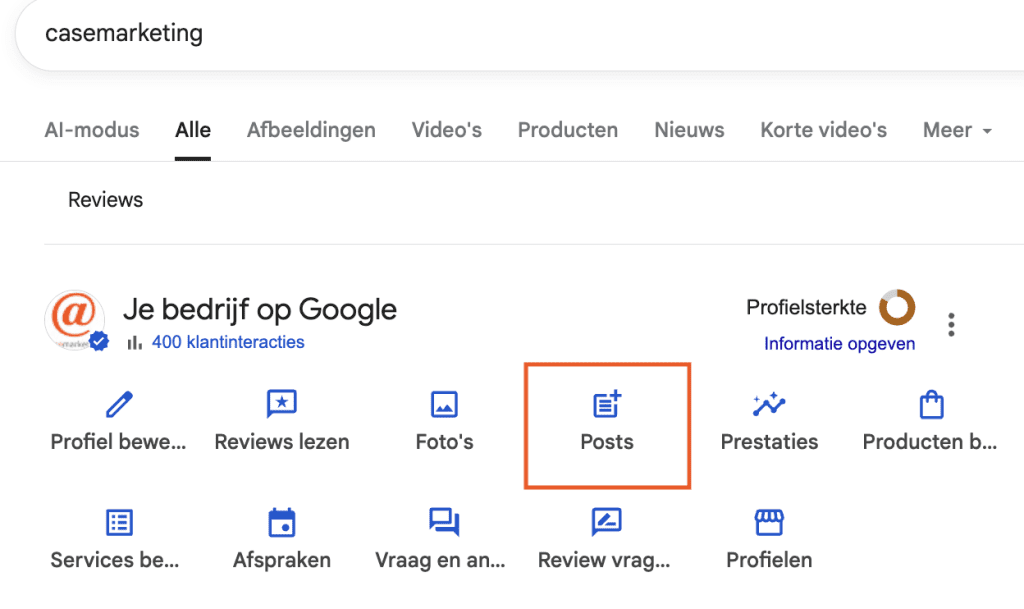1024x609 pixels.
Task: Open the Prestaties sparkline icon
Action: tap(769, 404)
